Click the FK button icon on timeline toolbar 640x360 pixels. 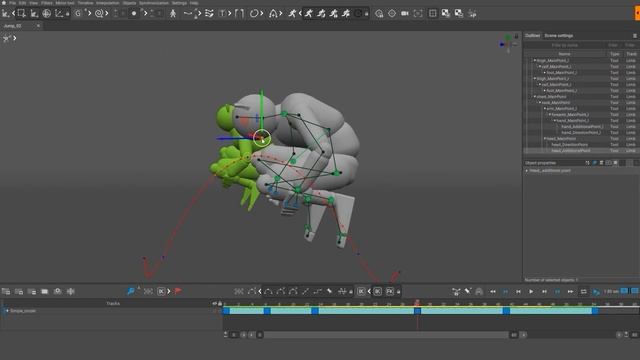[x=390, y=291]
